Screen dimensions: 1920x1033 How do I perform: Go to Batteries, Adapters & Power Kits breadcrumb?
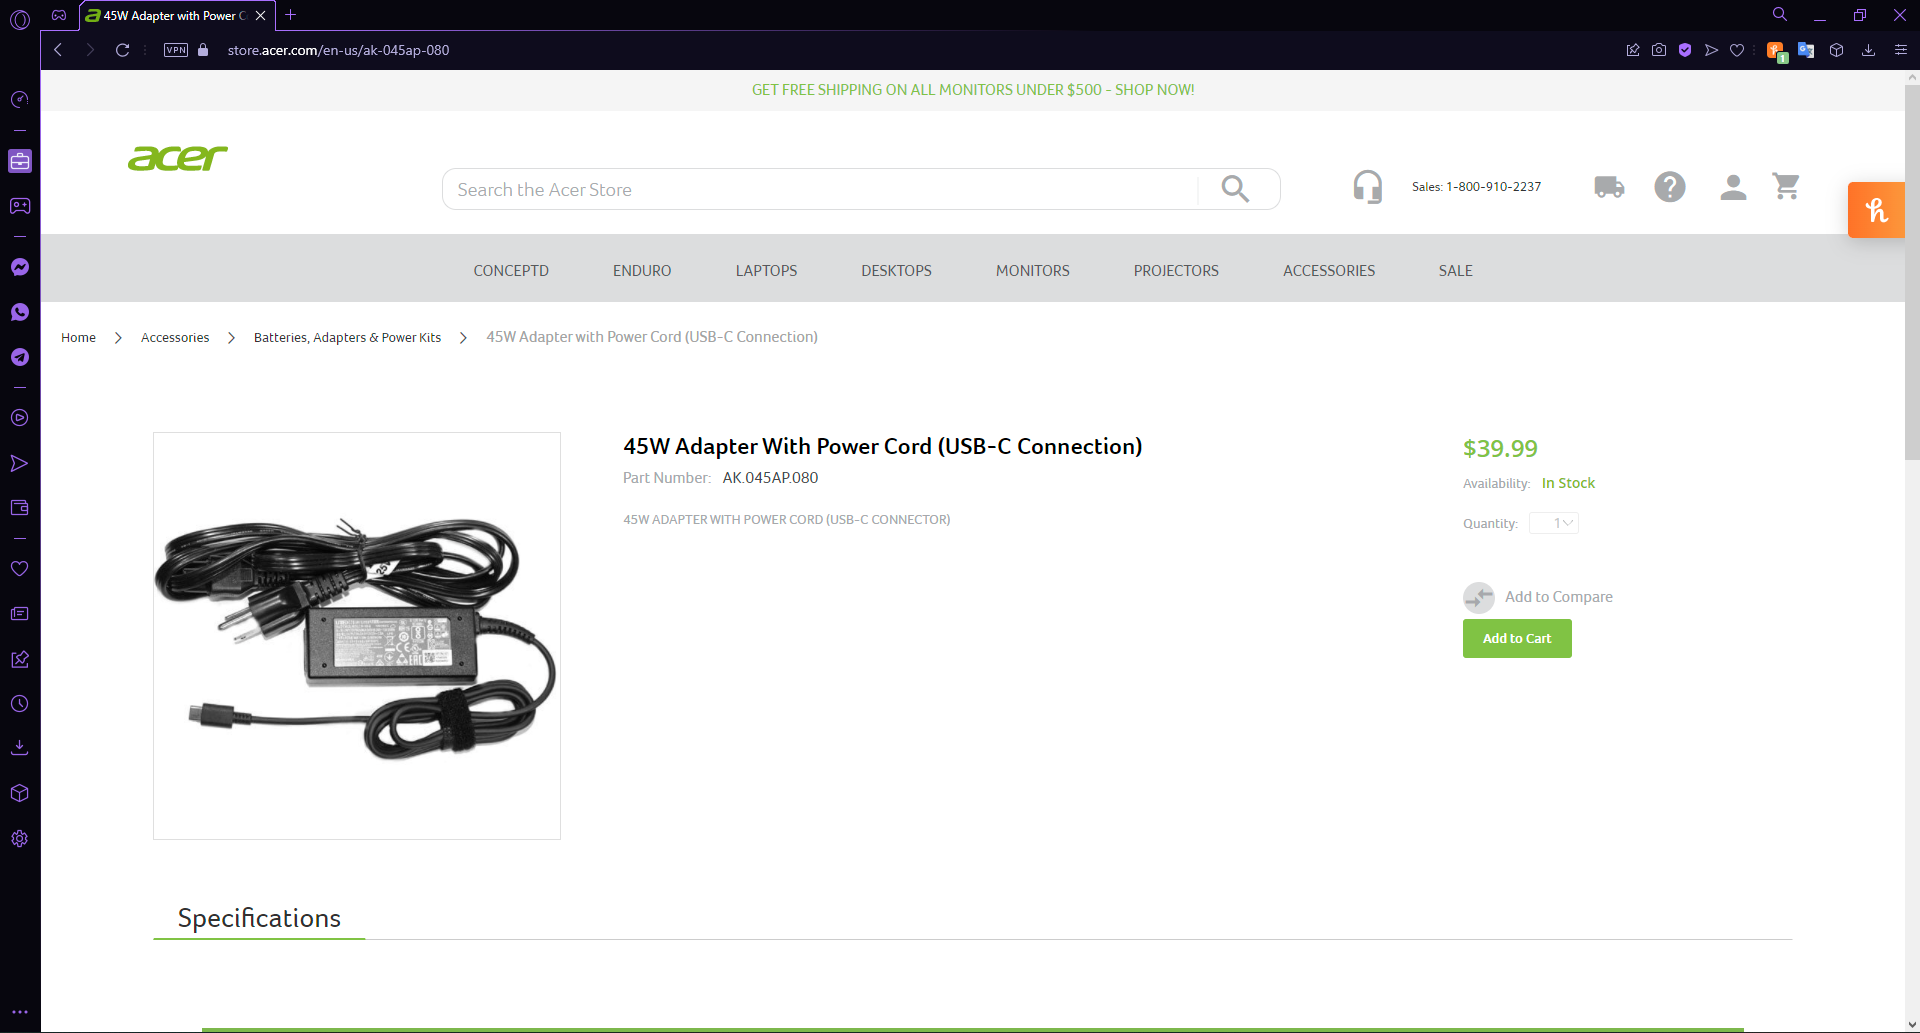coord(347,338)
